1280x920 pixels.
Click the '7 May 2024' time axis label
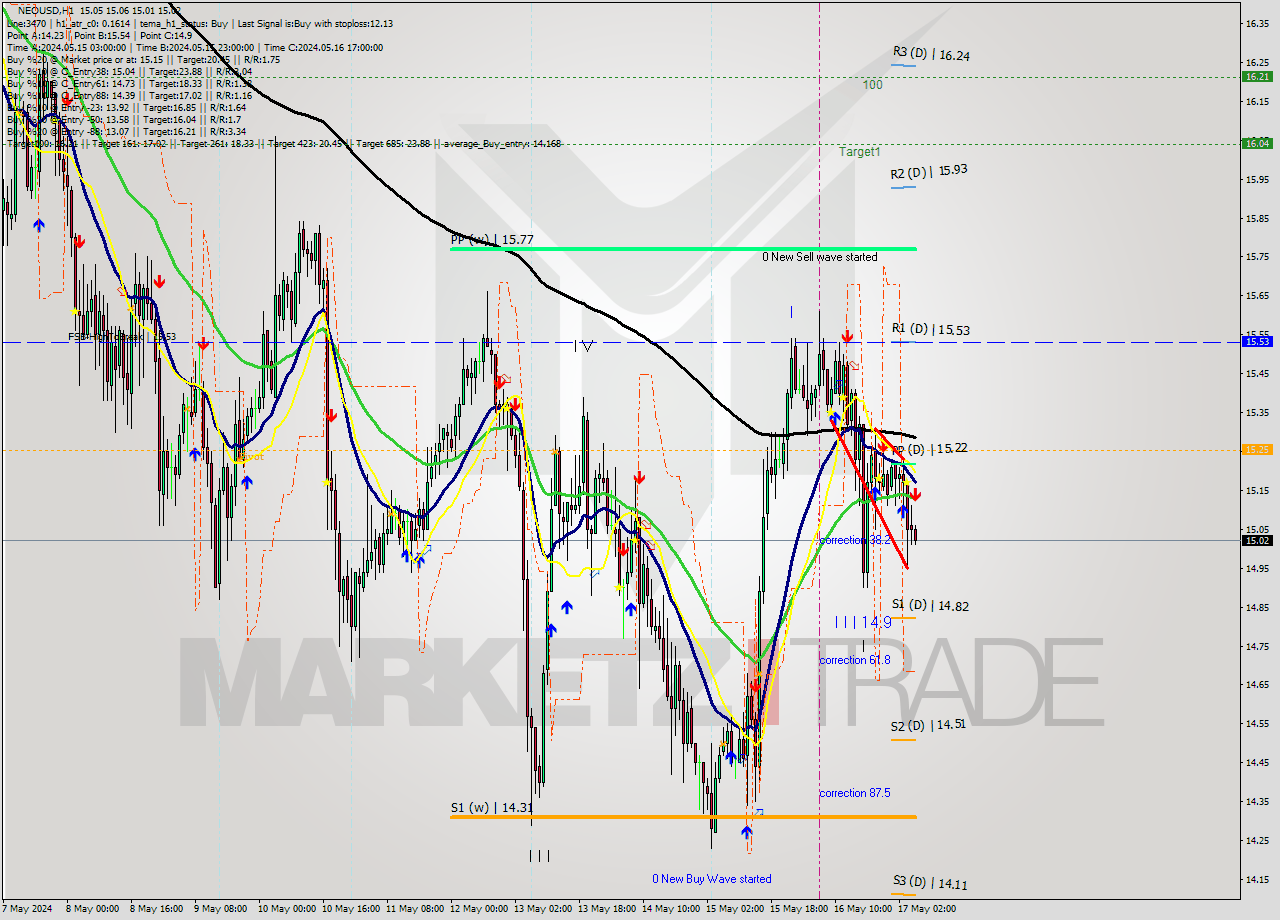point(29,909)
